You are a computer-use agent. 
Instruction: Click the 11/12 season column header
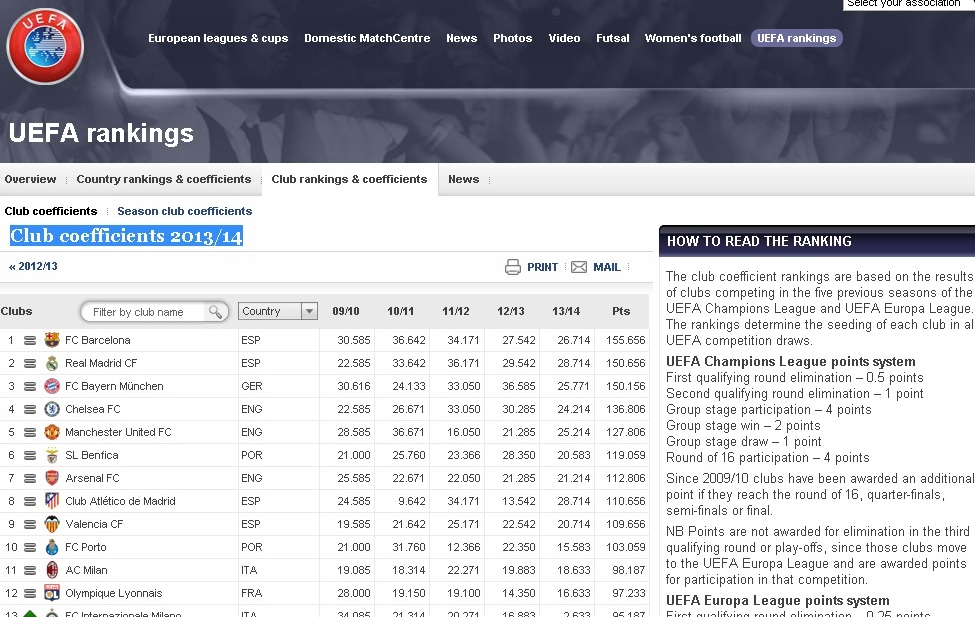click(456, 311)
